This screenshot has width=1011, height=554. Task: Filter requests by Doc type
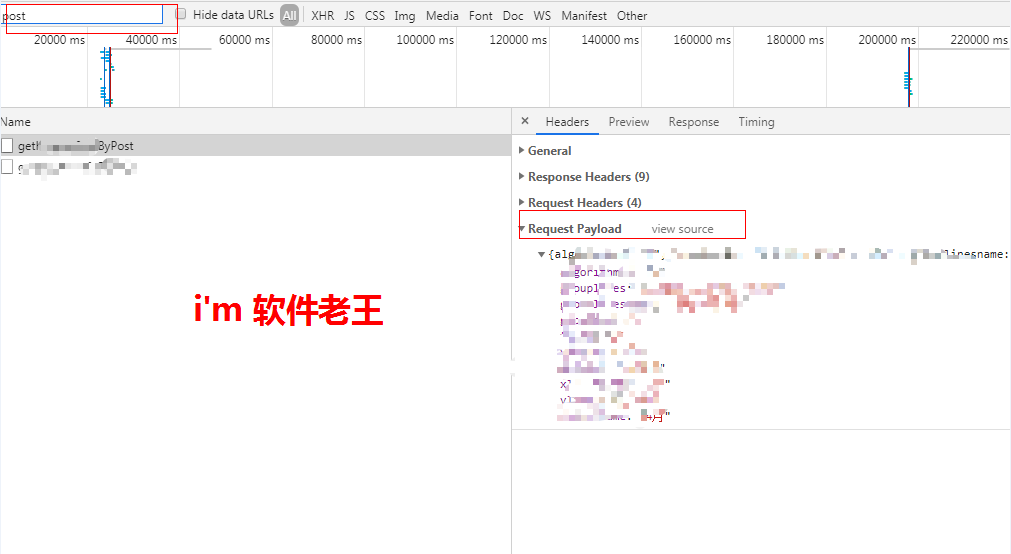513,15
